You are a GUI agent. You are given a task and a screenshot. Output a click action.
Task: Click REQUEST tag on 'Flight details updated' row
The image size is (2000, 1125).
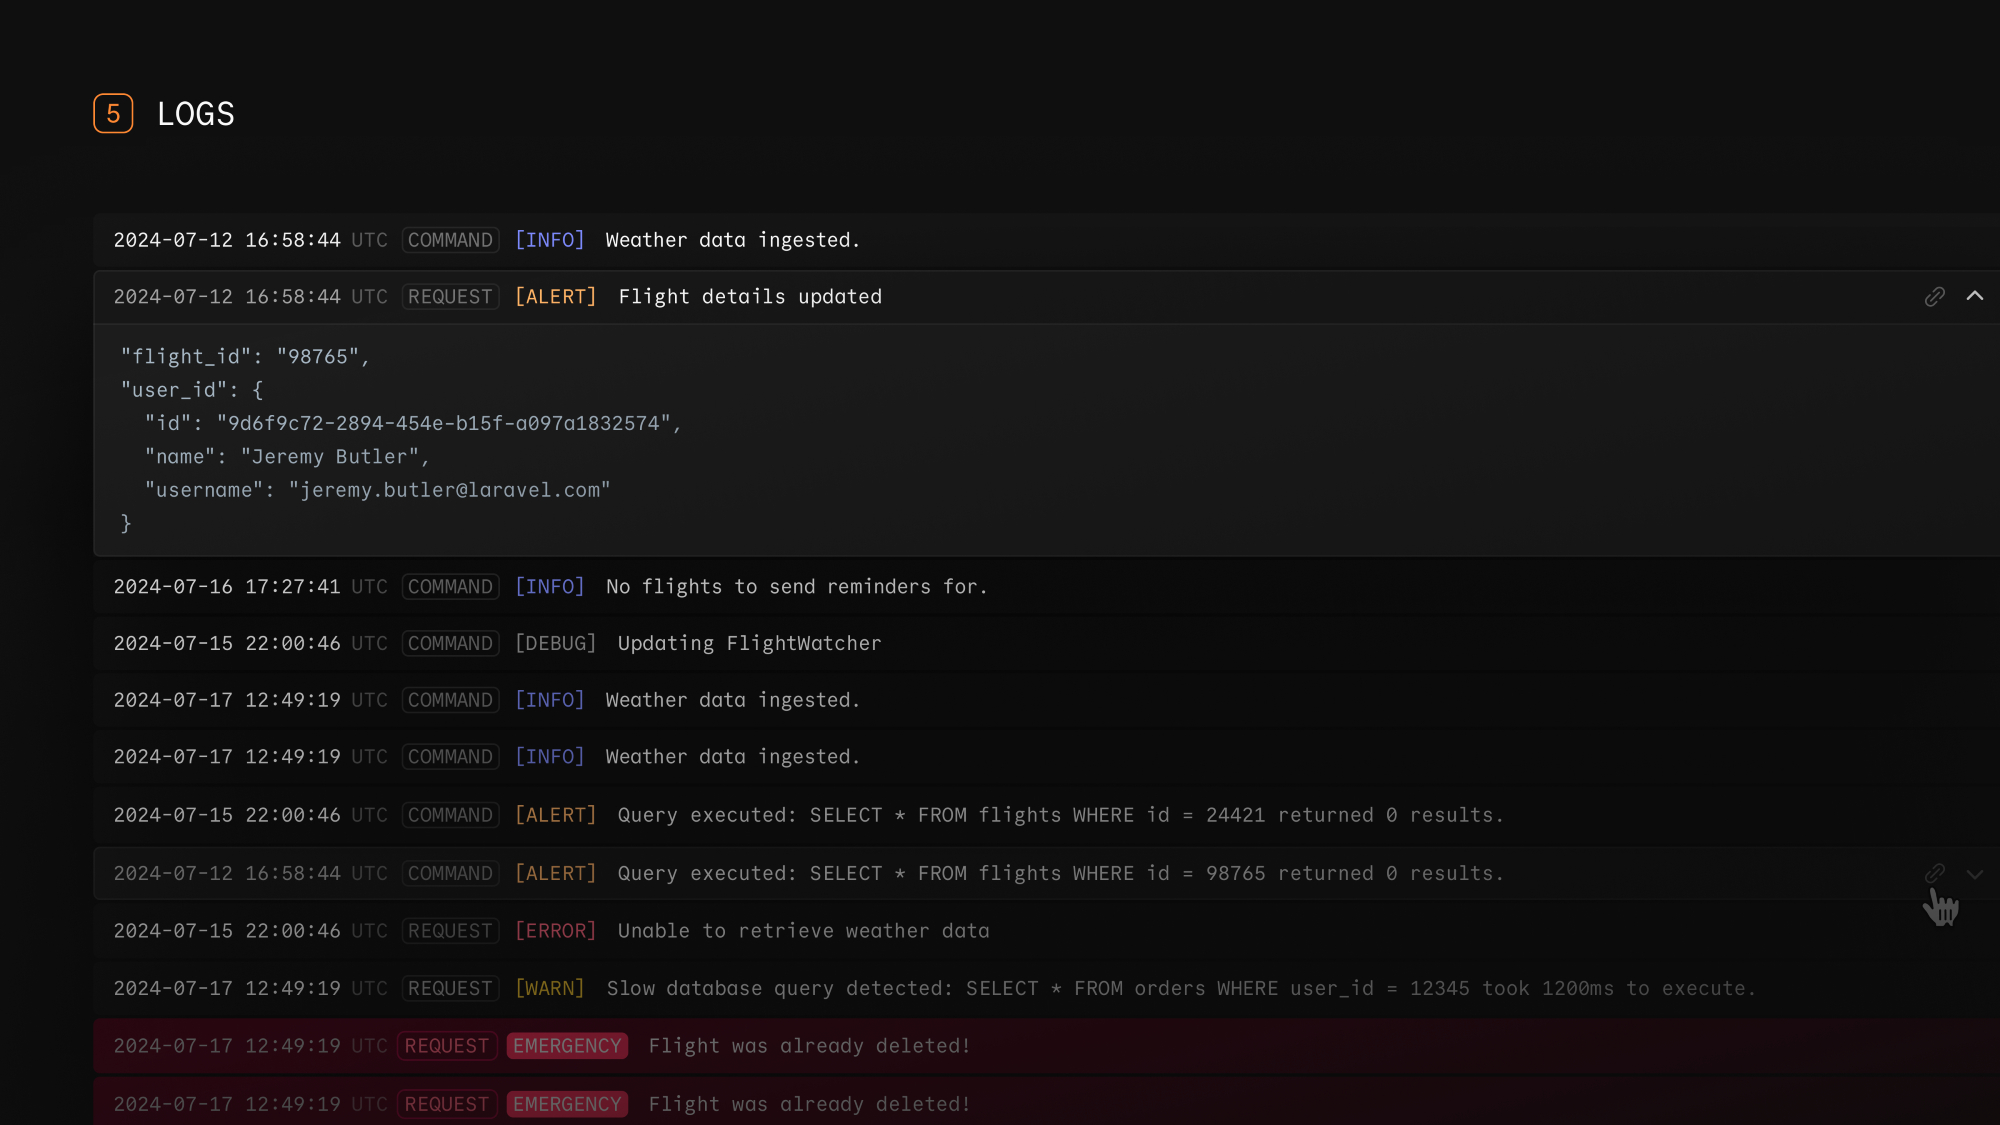450,297
